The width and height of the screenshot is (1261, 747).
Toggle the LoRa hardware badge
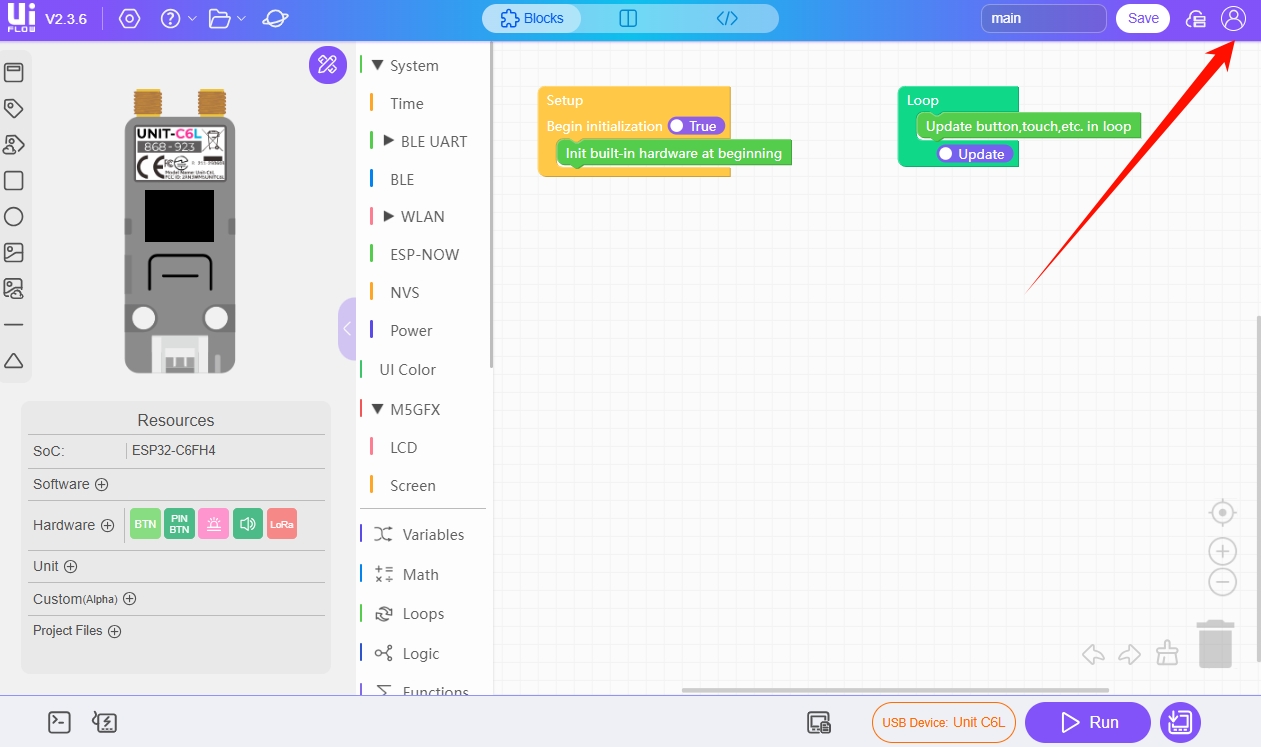(281, 524)
